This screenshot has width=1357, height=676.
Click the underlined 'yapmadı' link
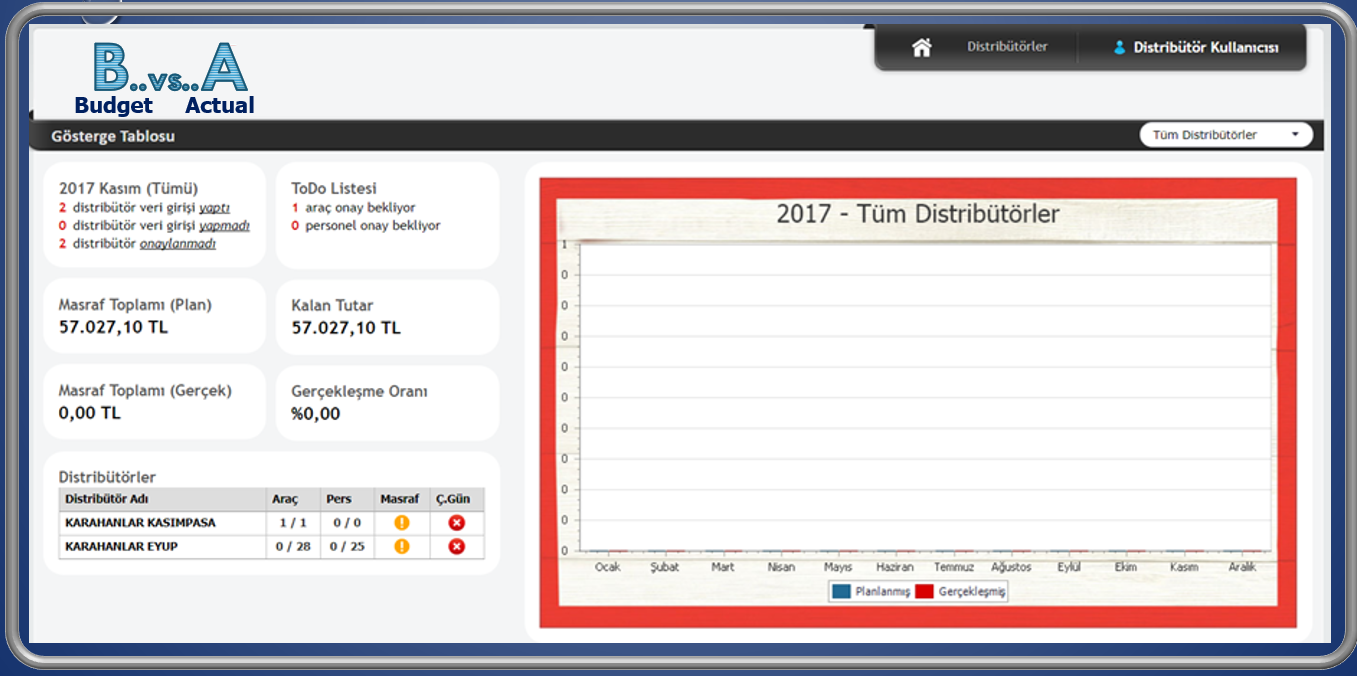point(224,226)
